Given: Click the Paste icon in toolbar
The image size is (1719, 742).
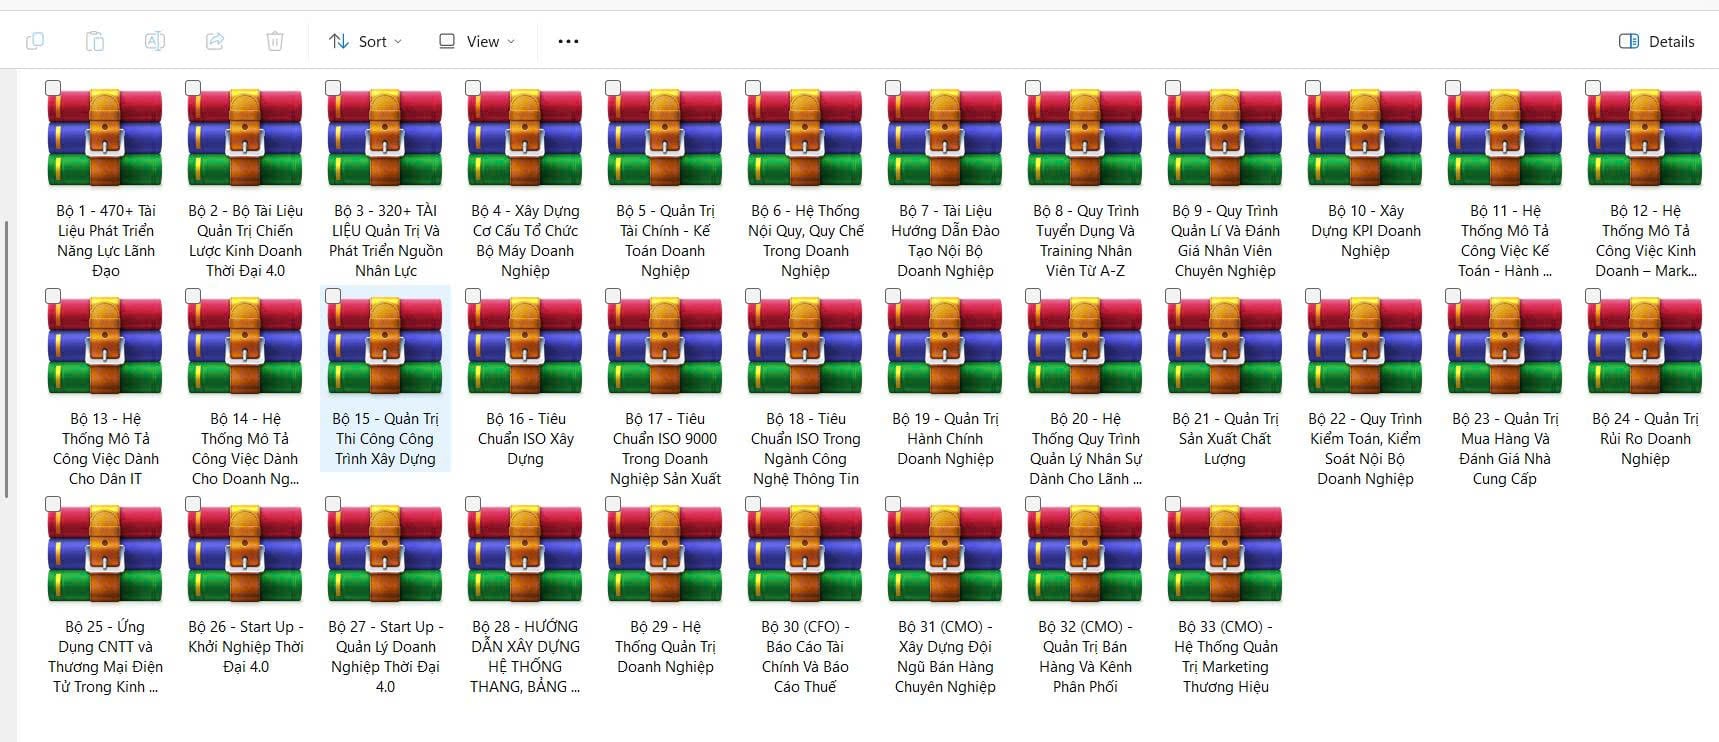Looking at the screenshot, I should (94, 41).
